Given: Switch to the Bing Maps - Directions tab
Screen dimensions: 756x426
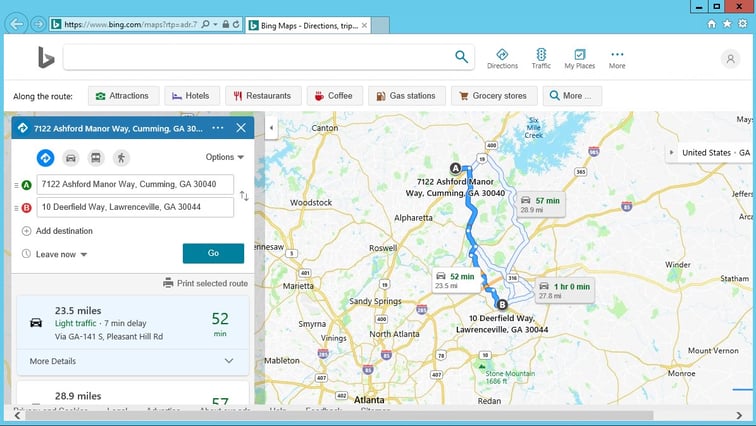Looking at the screenshot, I should tap(309, 26).
